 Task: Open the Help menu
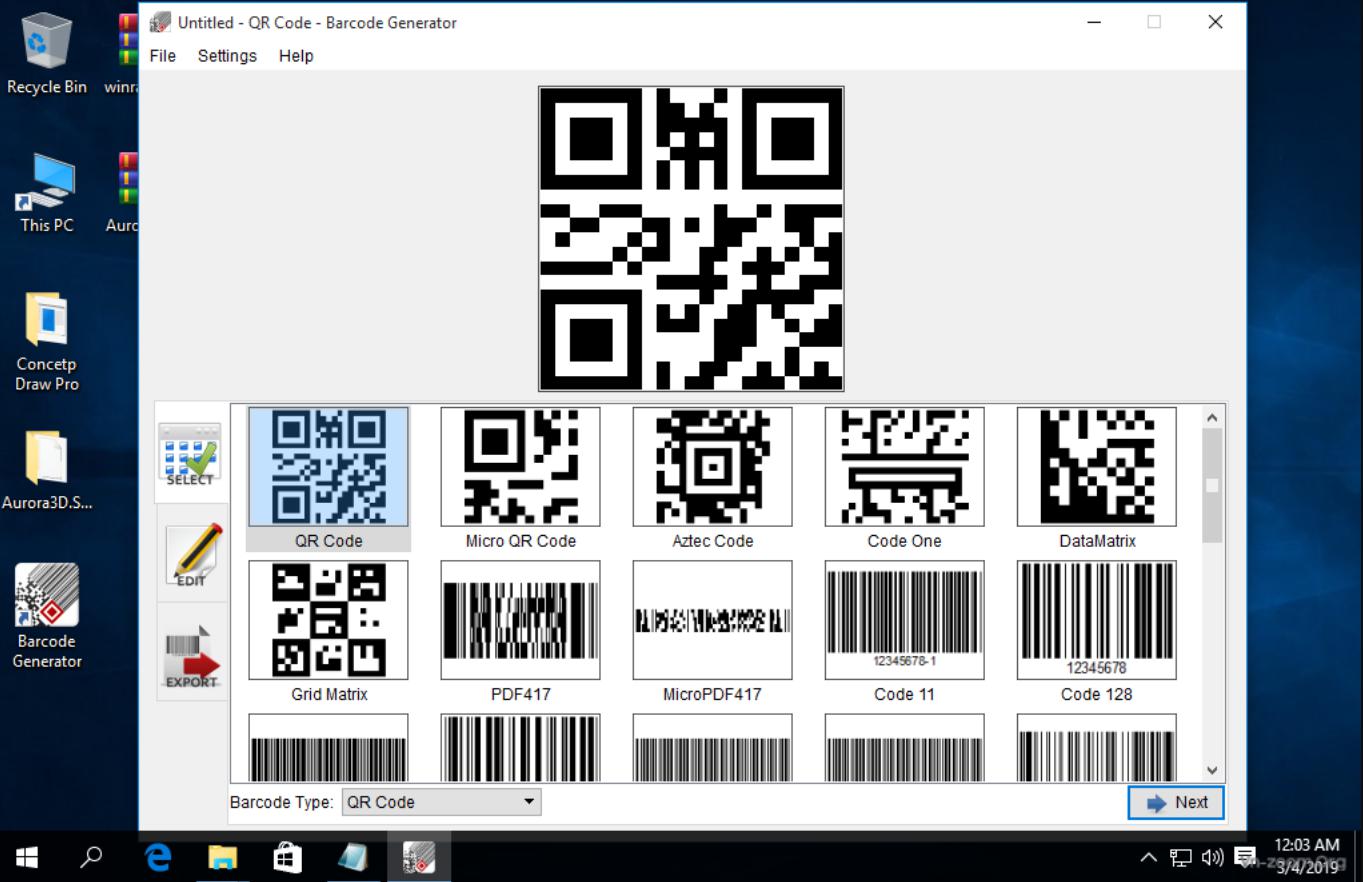click(x=296, y=56)
